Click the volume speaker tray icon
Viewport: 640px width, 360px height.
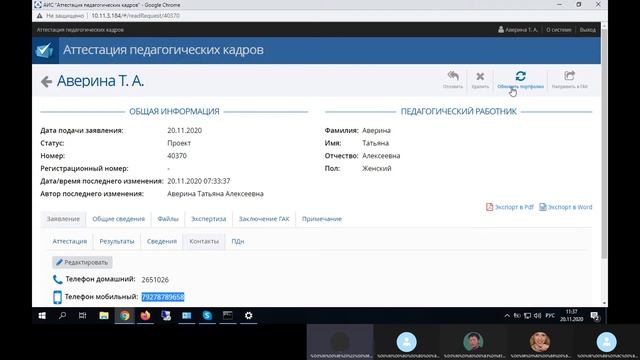coord(538,316)
